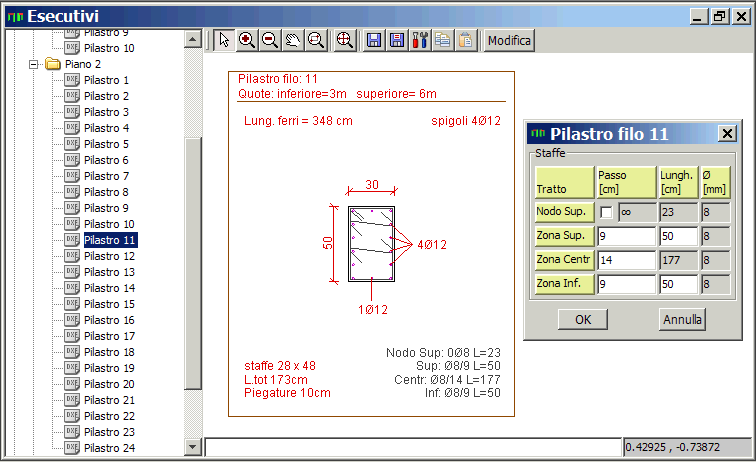Click the DXF icon beside Pilastro 16
The height and width of the screenshot is (462, 756).
[x=72, y=320]
